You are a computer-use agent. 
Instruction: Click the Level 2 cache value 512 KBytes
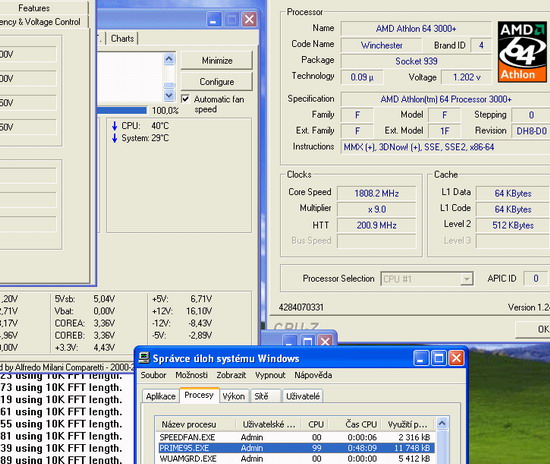512,225
